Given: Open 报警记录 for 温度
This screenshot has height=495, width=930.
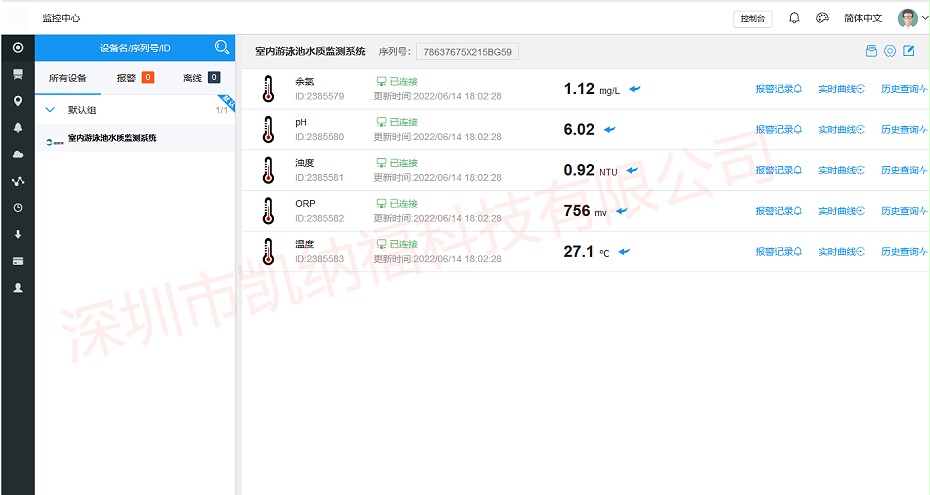Looking at the screenshot, I should (778, 251).
